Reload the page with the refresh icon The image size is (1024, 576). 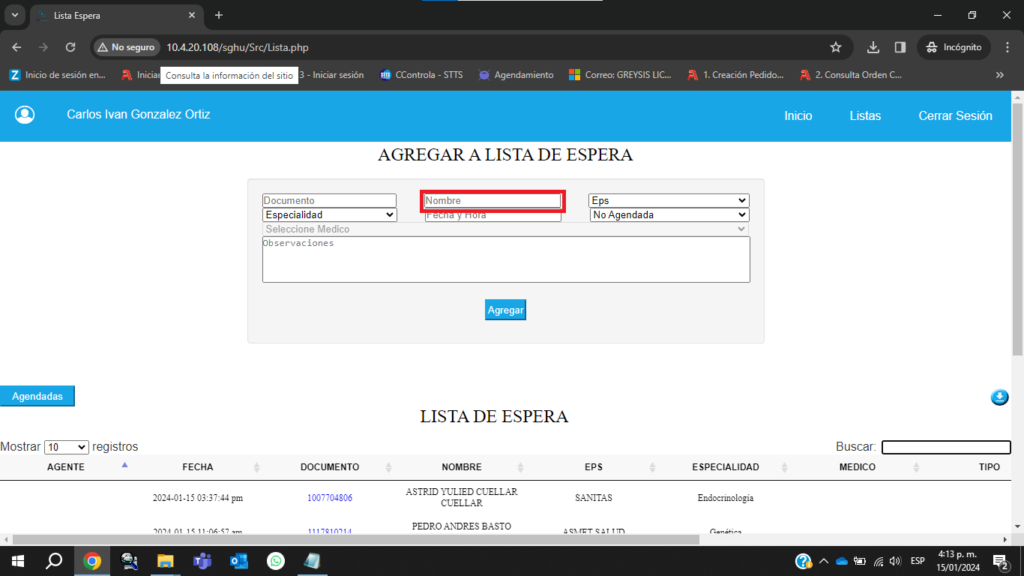pos(70,47)
